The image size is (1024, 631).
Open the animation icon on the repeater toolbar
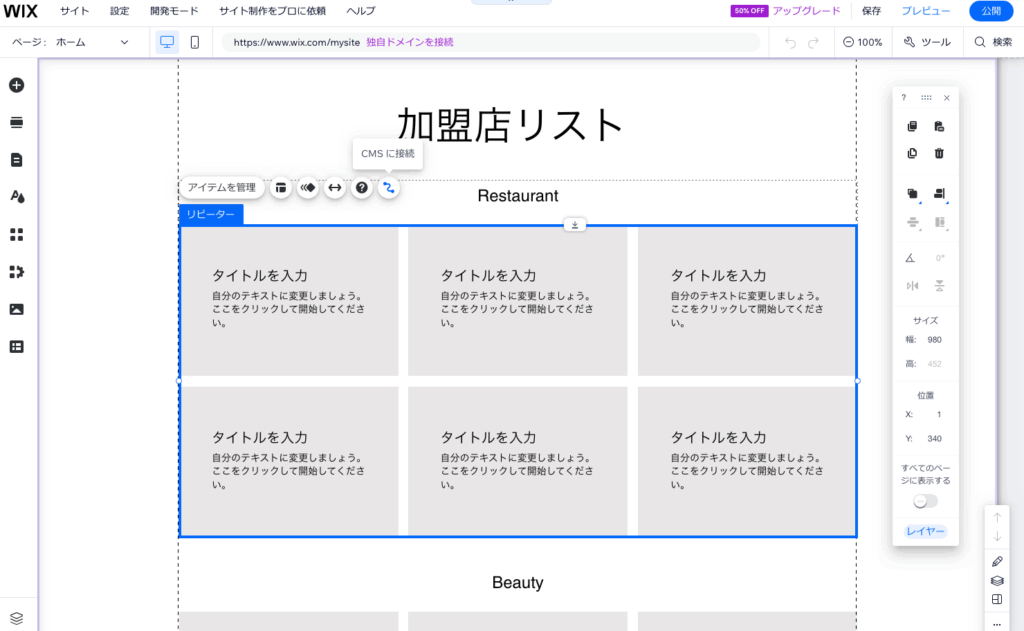click(x=308, y=188)
